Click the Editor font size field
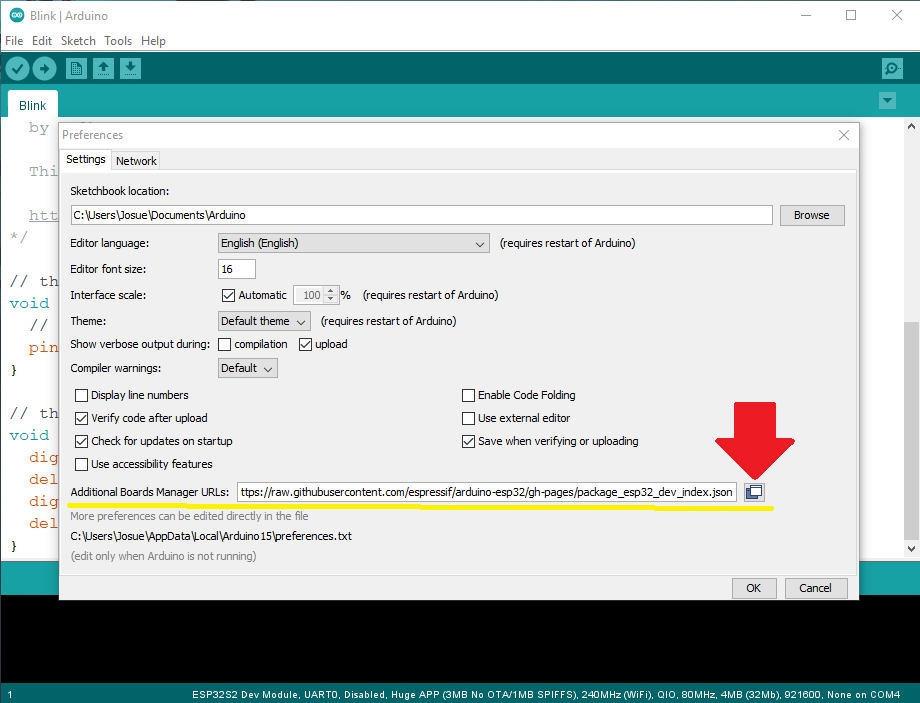Image resolution: width=920 pixels, height=703 pixels. click(236, 269)
